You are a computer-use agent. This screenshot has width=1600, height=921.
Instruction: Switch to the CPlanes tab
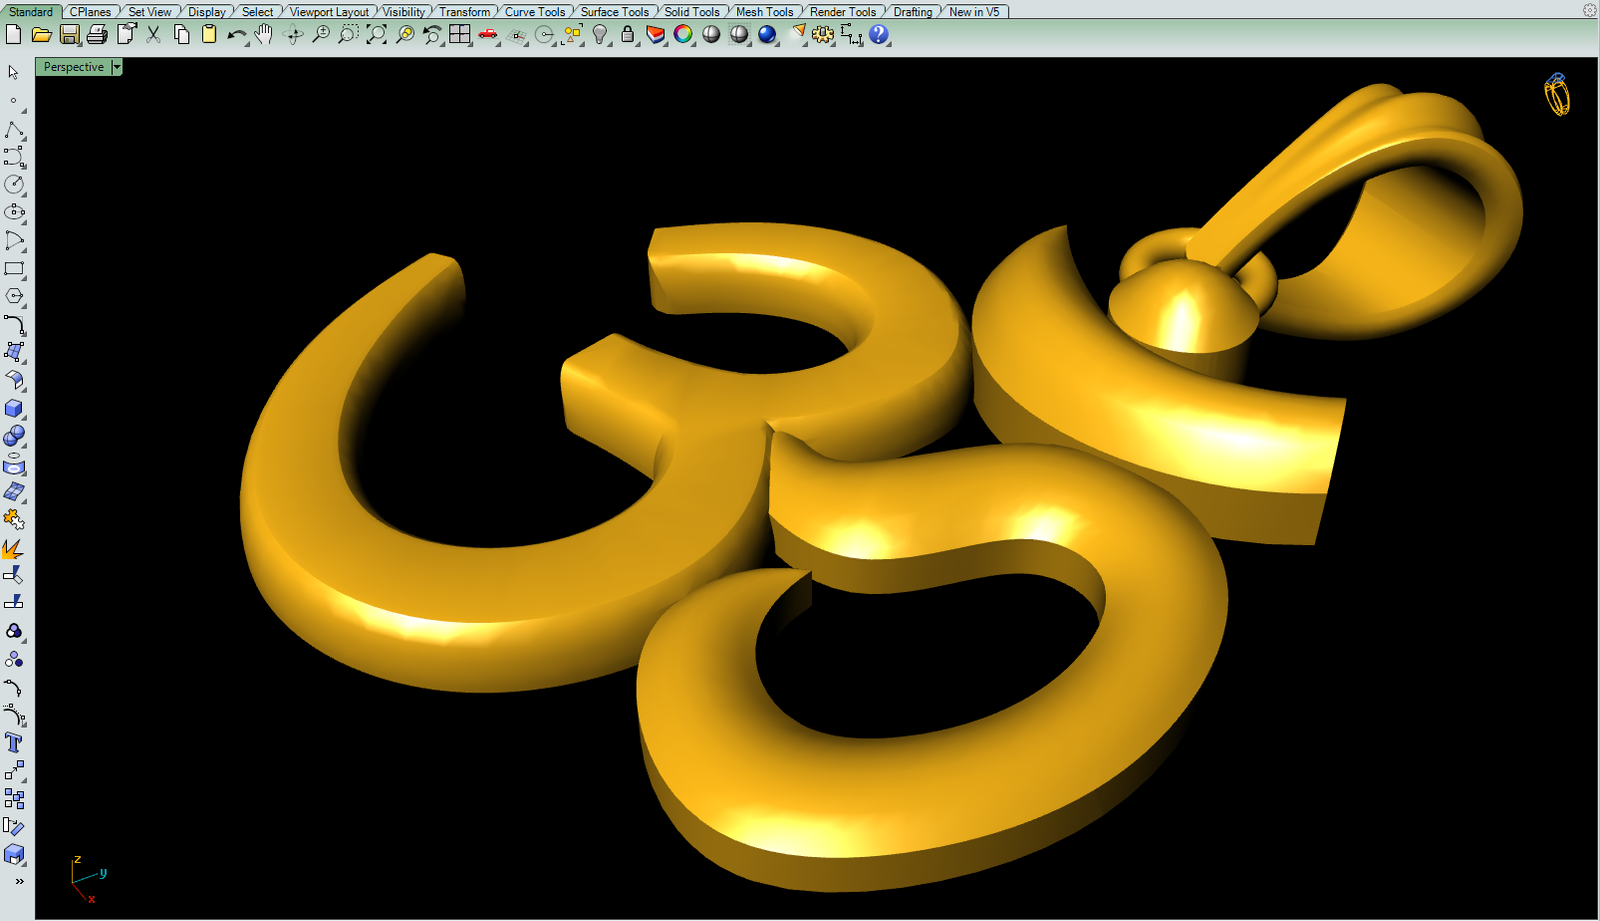[x=90, y=12]
